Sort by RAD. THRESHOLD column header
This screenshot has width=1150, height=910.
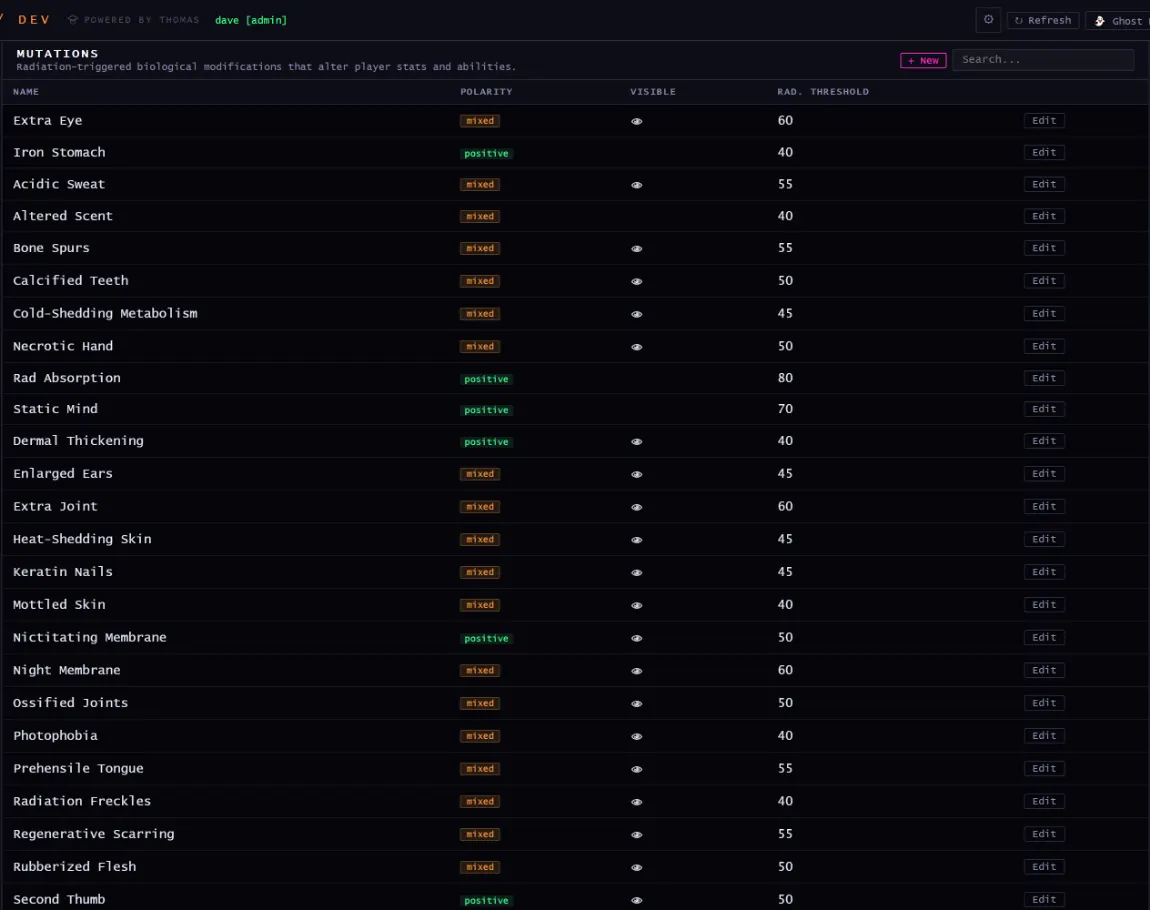(823, 92)
